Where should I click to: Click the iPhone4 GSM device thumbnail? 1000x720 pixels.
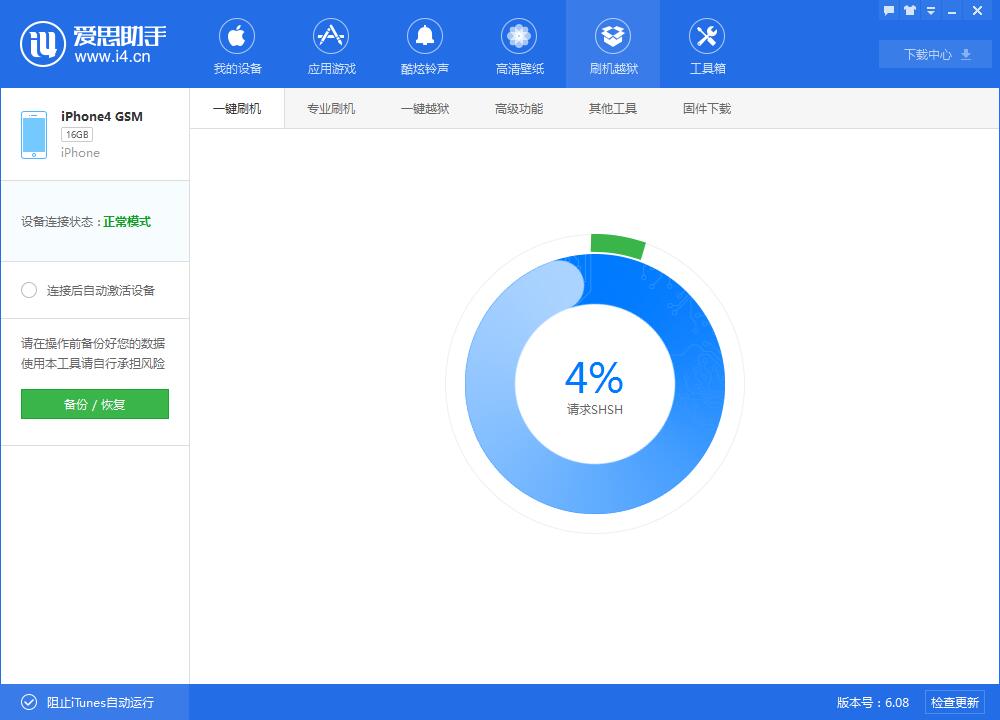34,133
